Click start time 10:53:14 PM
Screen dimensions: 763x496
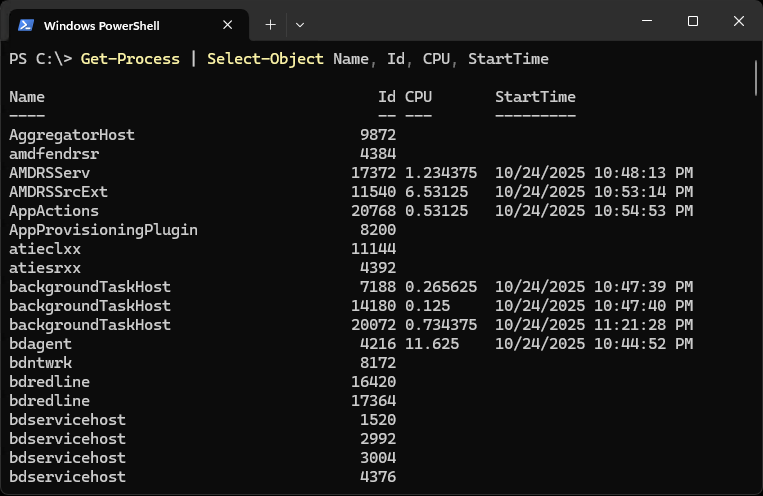pyautogui.click(x=643, y=192)
